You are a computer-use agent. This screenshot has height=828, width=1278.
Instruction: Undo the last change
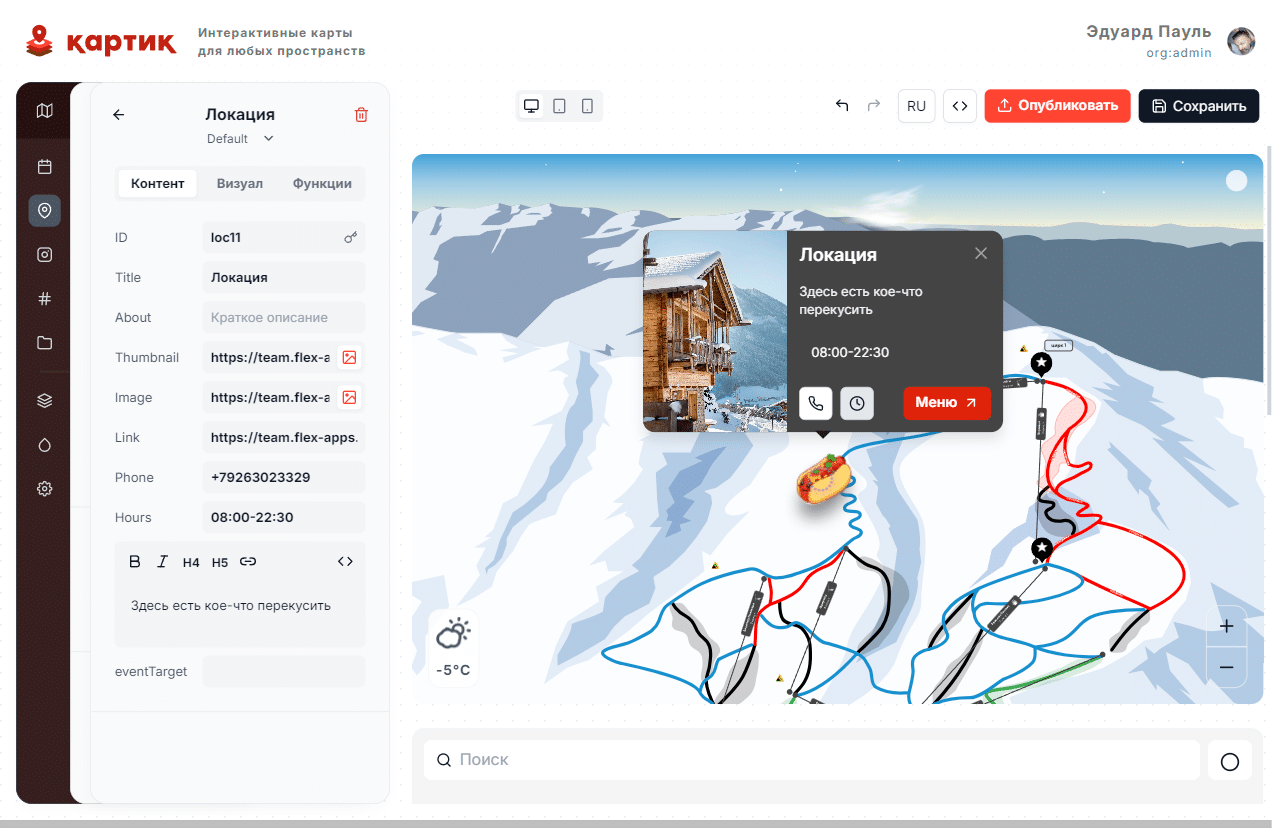[842, 106]
